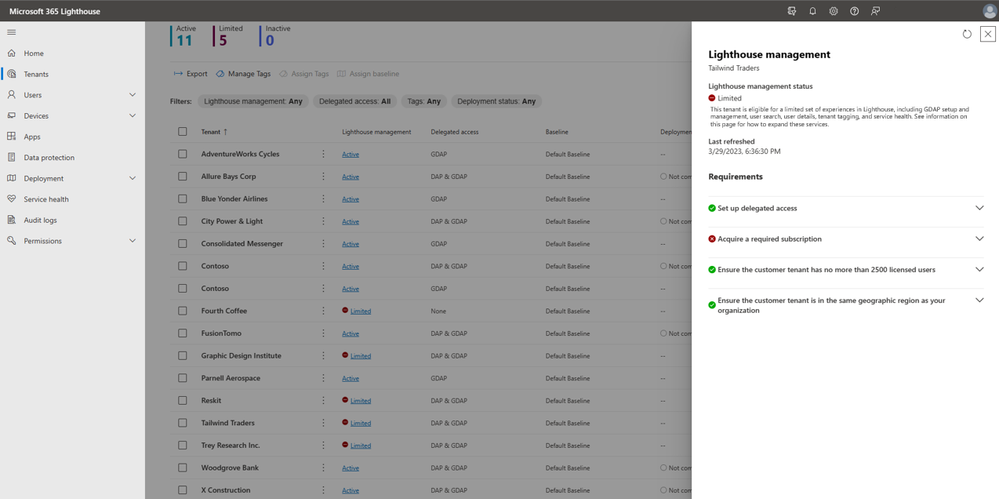Select Tenants in the sidebar

[x=36, y=74]
